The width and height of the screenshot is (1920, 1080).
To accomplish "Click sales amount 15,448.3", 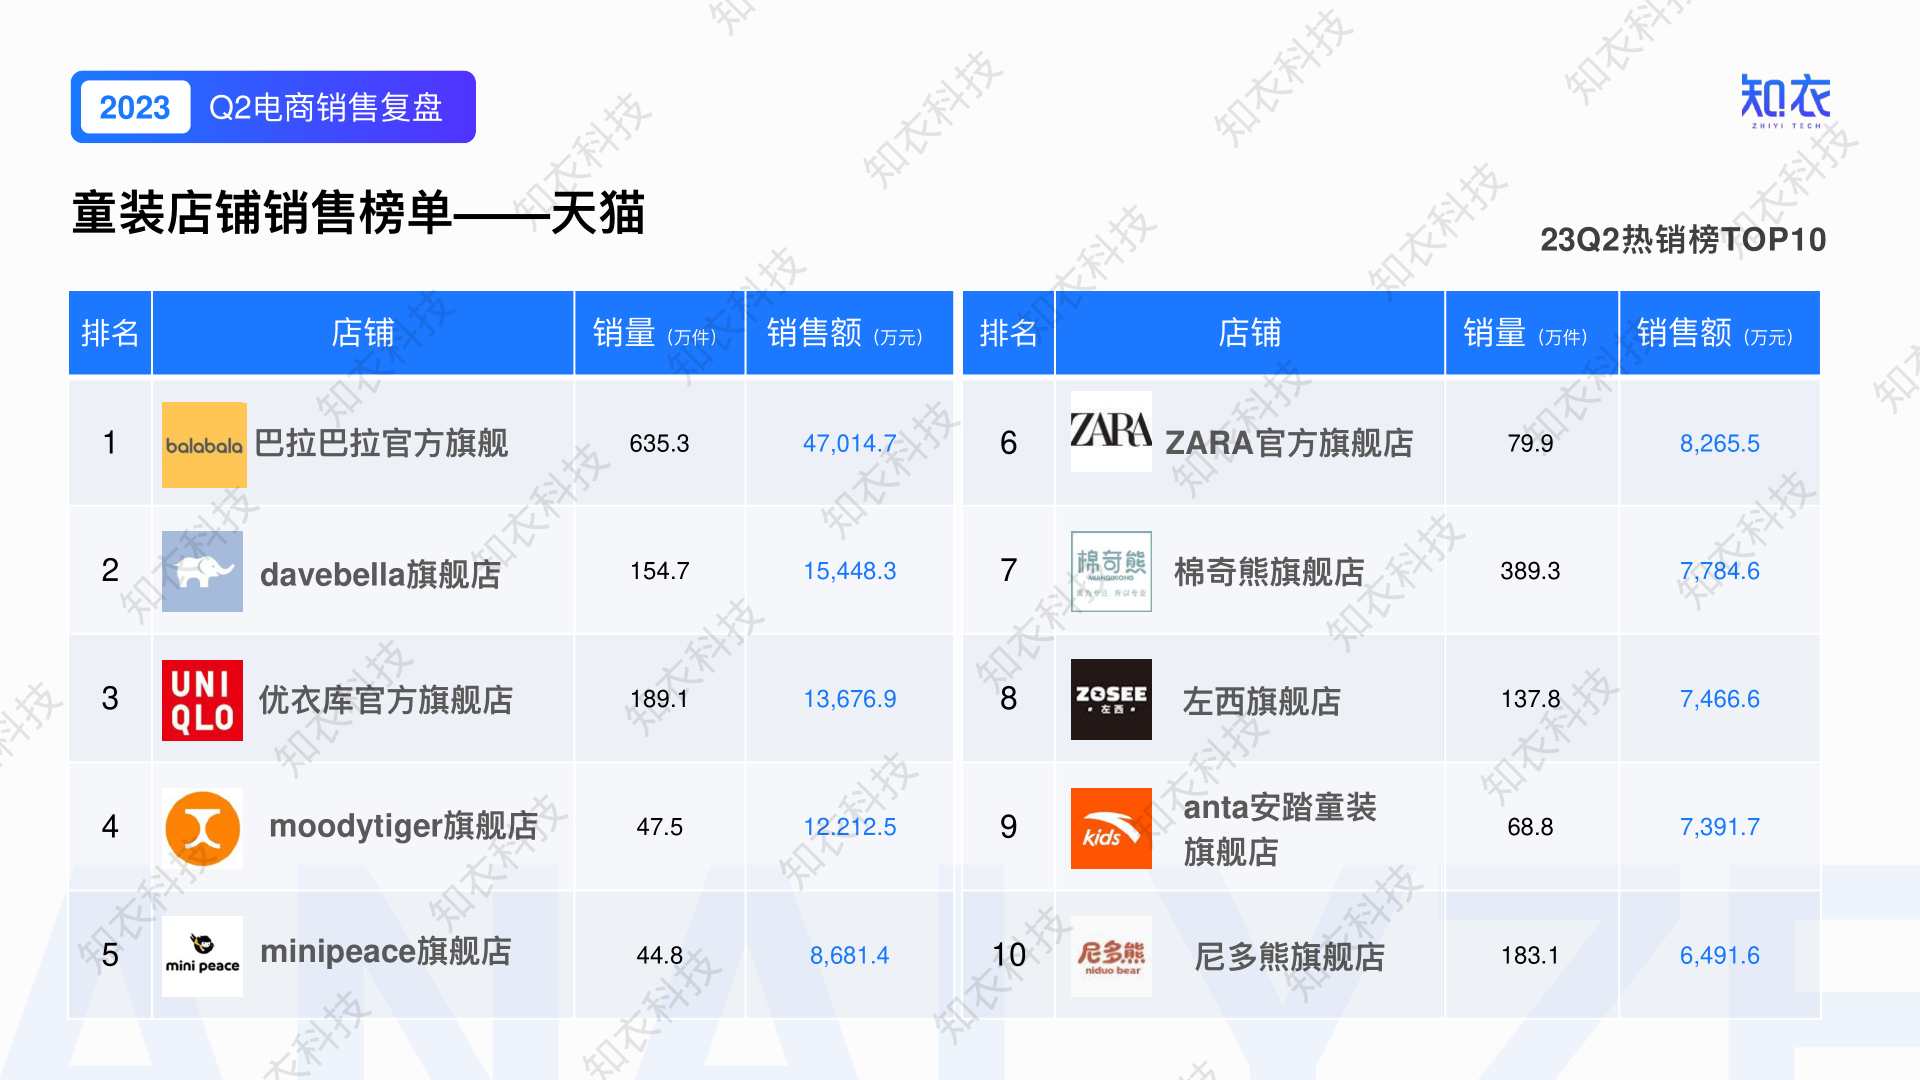I will click(x=849, y=571).
